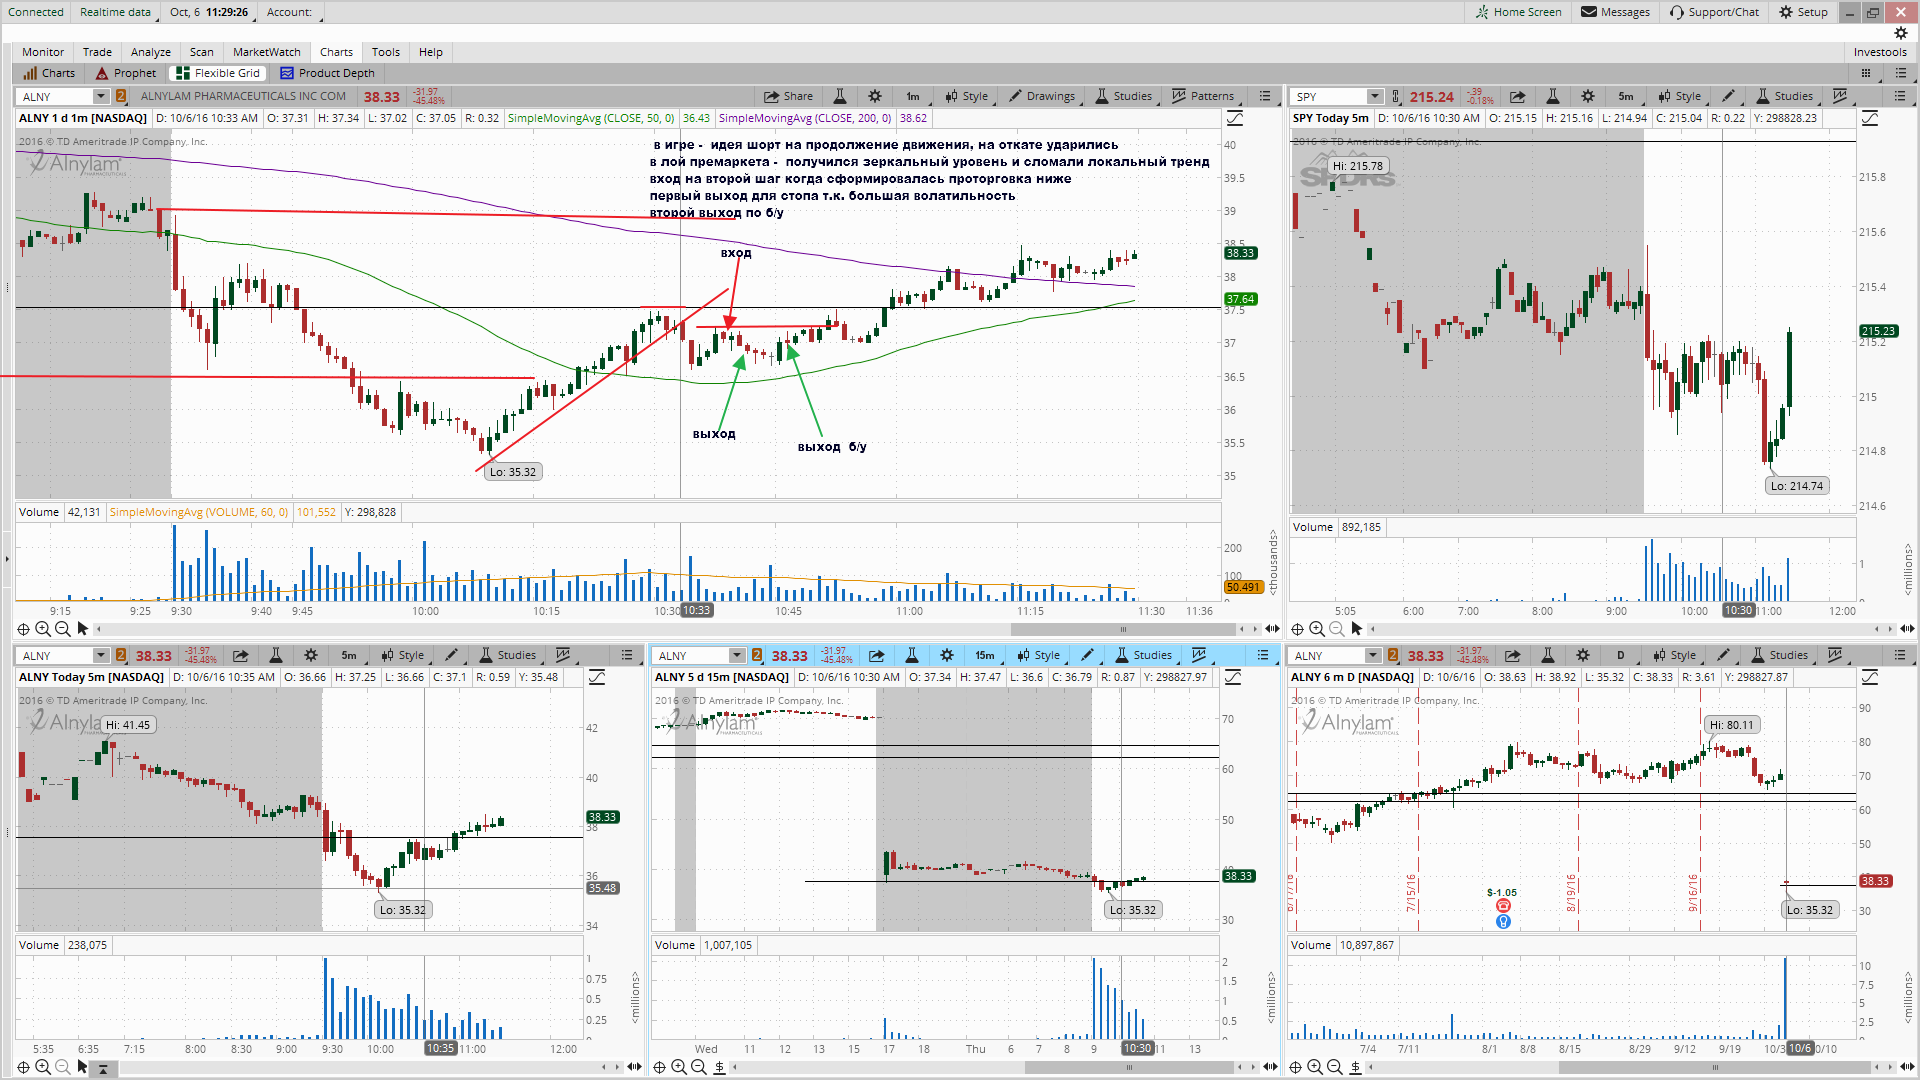Open the global settings gear below window controls
This screenshot has height=1080, width=1920.
[x=1901, y=33]
